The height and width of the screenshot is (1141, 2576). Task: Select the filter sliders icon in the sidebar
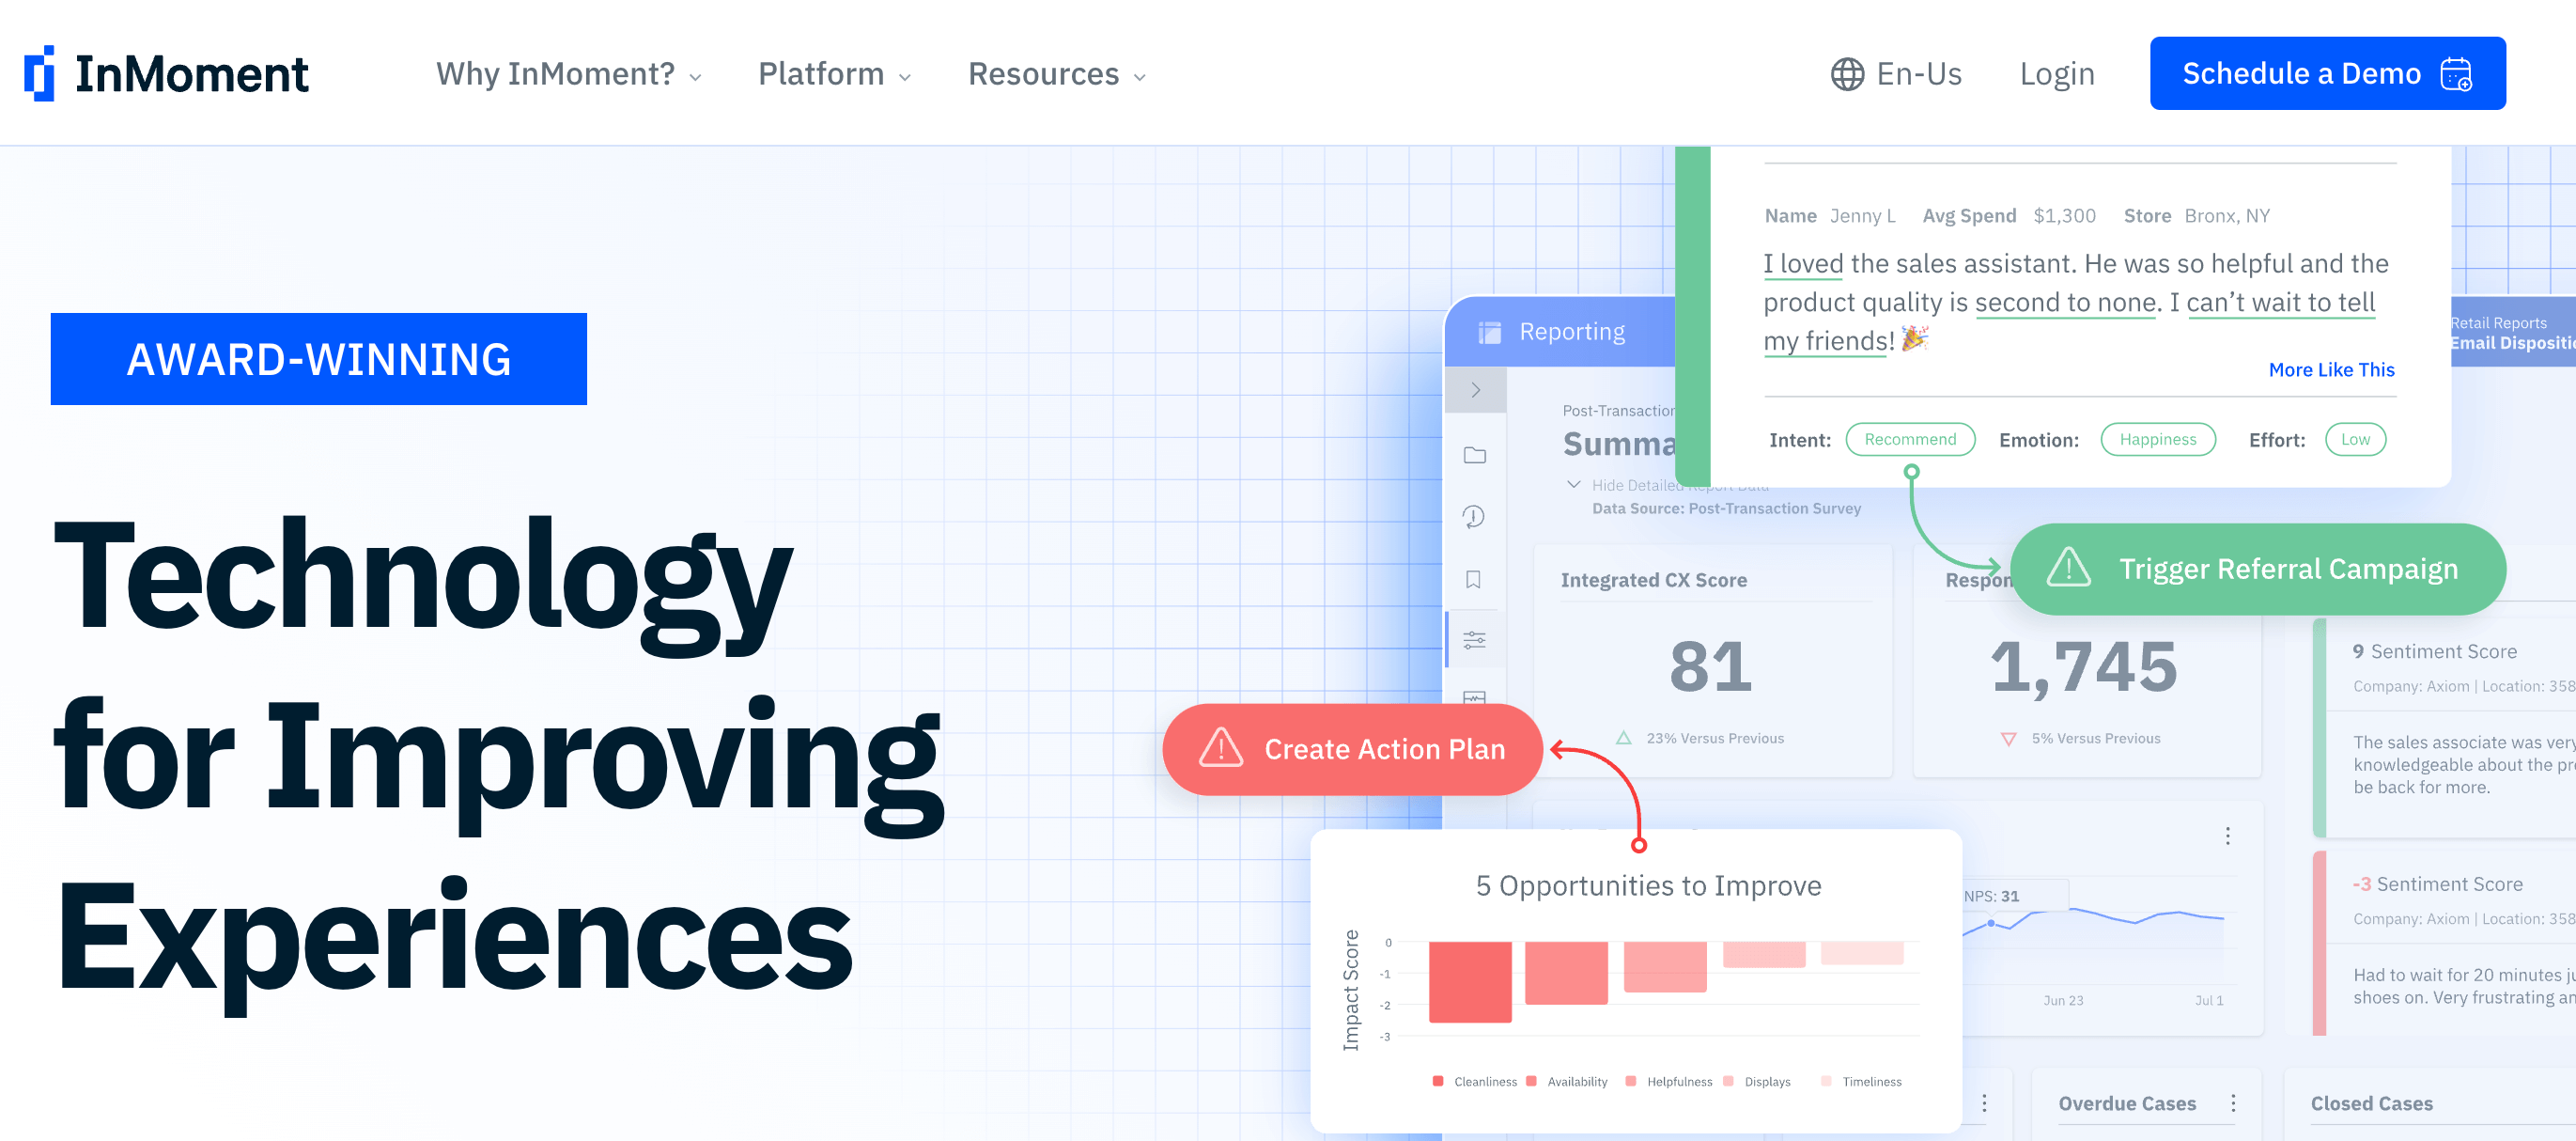(x=1474, y=640)
